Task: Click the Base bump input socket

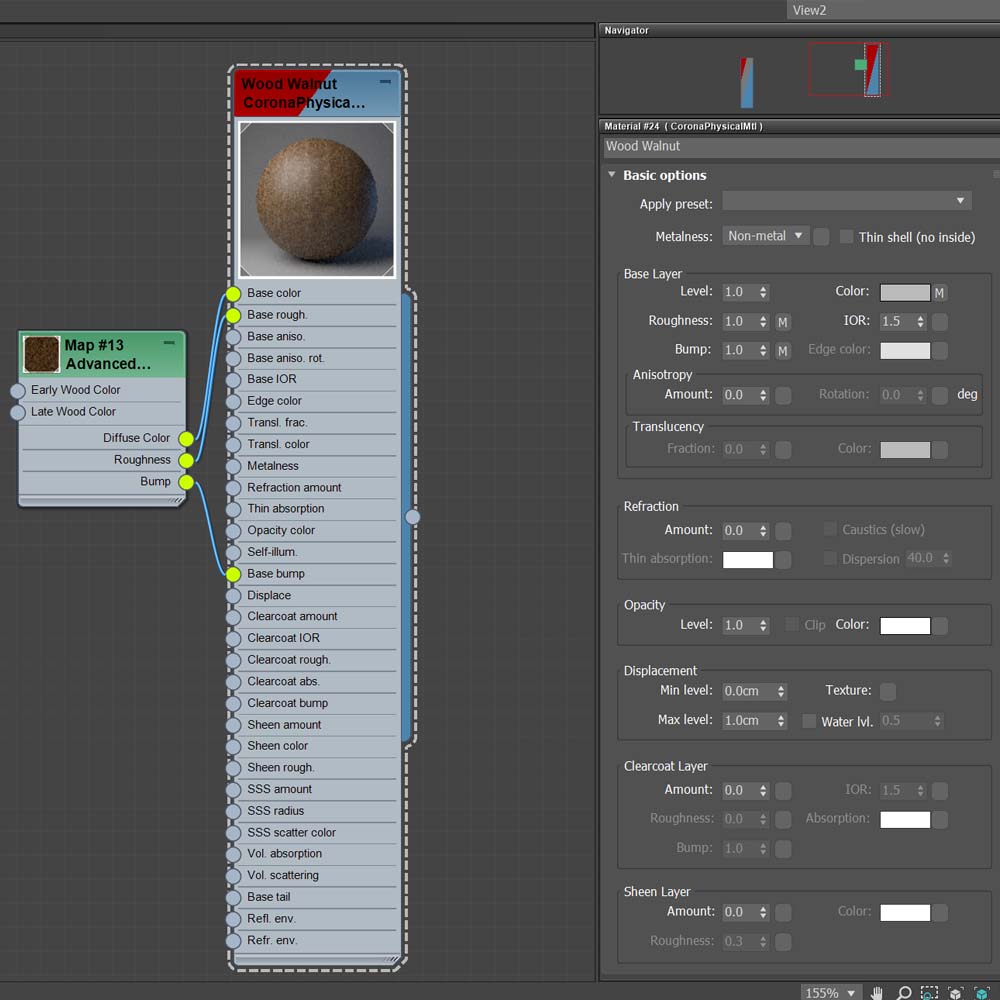Action: [233, 574]
